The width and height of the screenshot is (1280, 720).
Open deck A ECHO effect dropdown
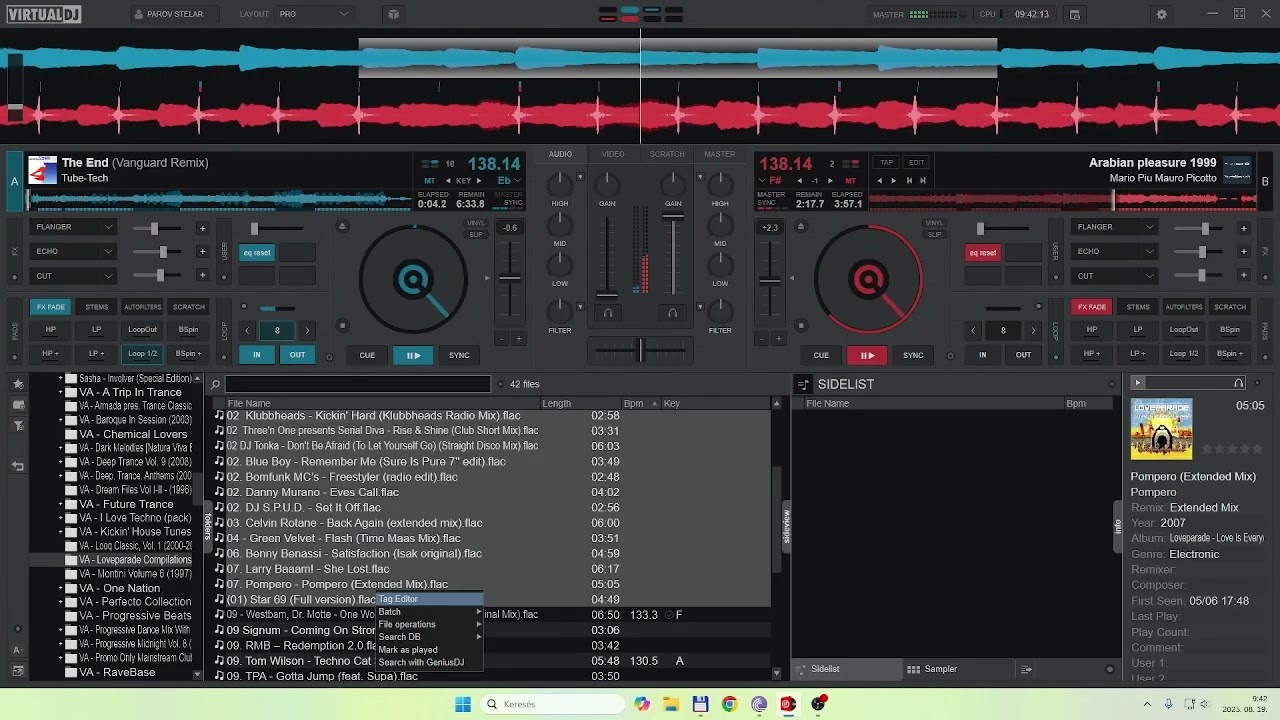coord(75,251)
